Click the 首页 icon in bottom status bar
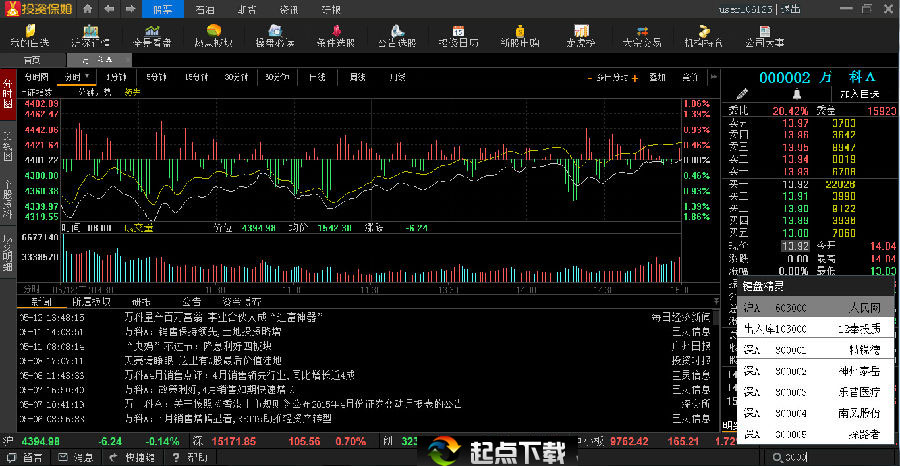This screenshot has width=900, height=466. [11, 458]
